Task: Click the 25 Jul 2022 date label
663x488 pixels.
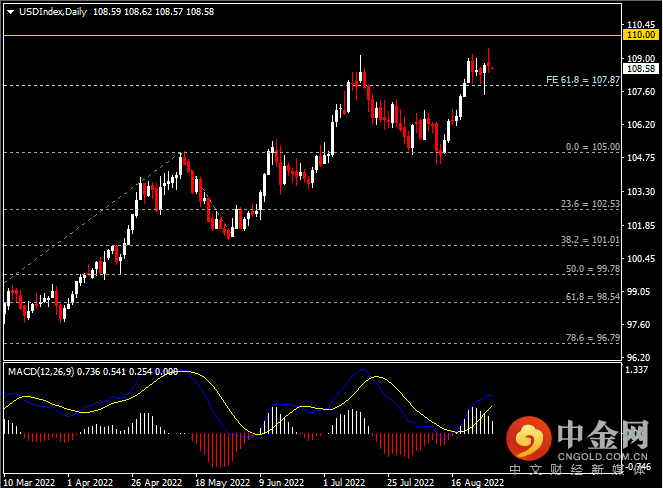Action: click(x=411, y=483)
